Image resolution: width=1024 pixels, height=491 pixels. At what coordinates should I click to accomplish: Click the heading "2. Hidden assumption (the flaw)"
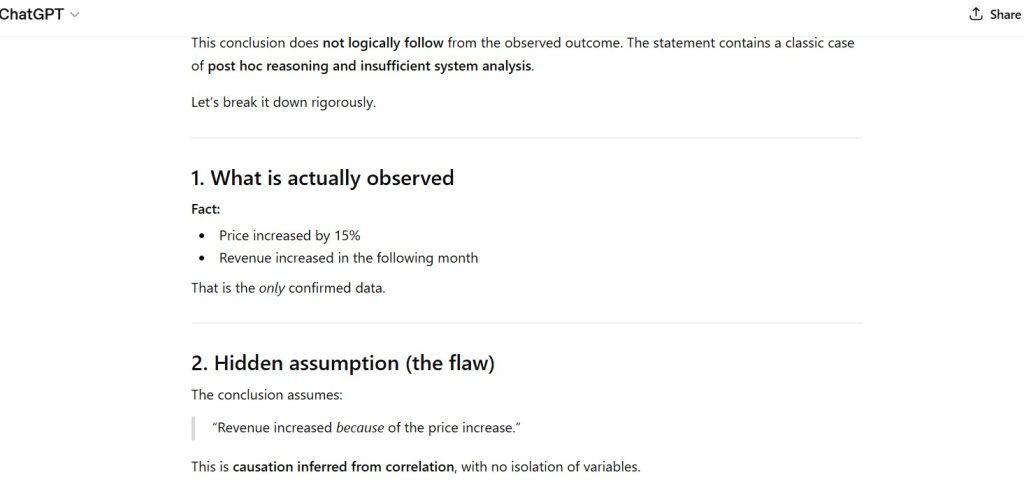(x=342, y=363)
